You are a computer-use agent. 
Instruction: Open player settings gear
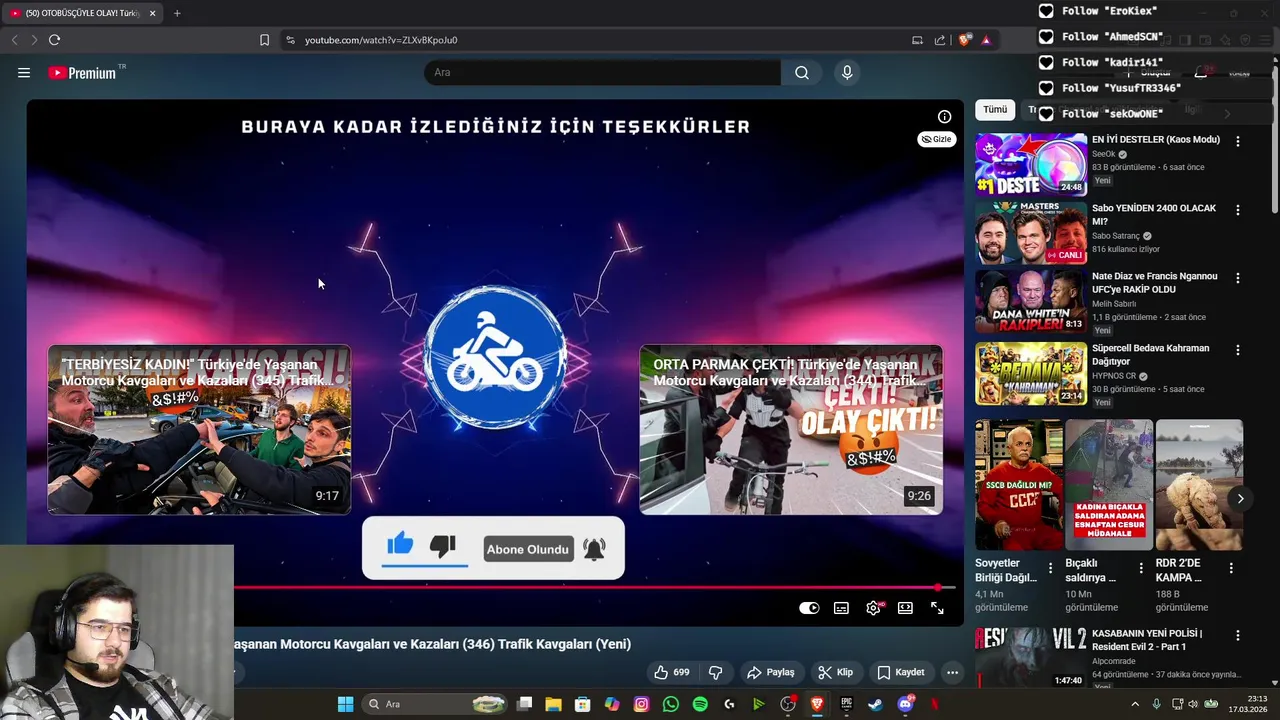[x=873, y=608]
